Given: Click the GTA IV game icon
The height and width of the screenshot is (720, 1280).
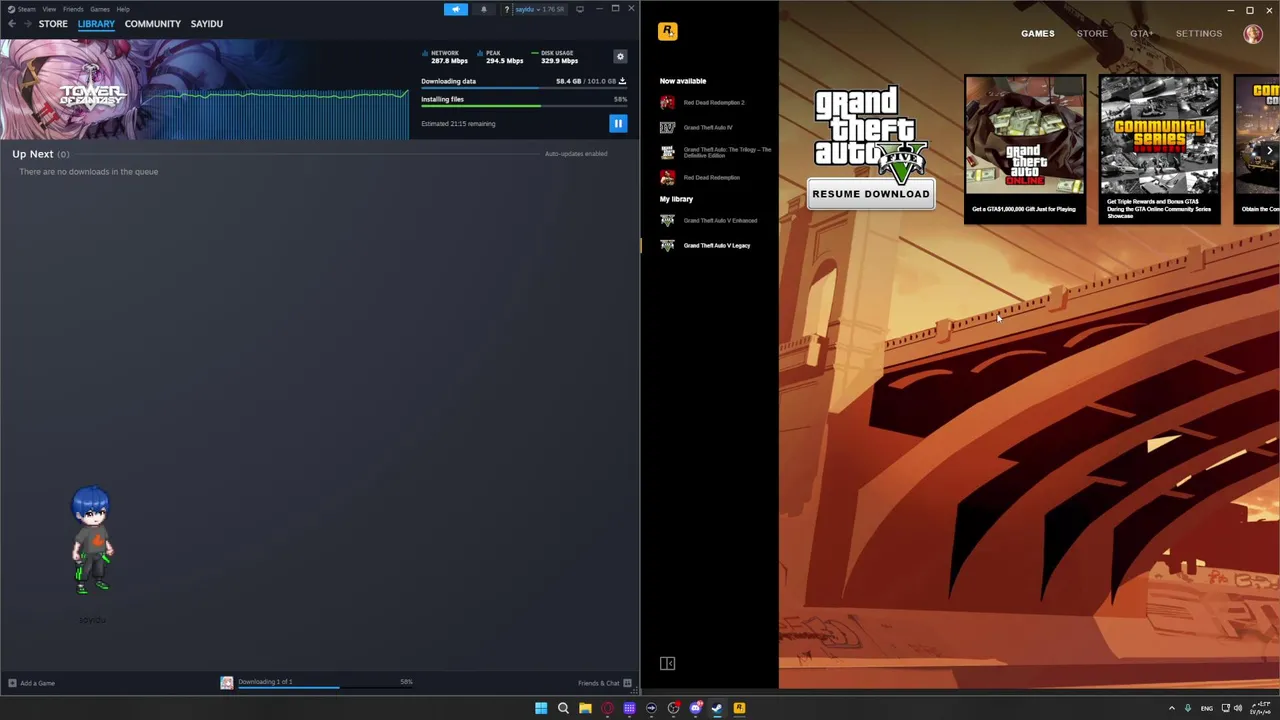Looking at the screenshot, I should click(667, 127).
